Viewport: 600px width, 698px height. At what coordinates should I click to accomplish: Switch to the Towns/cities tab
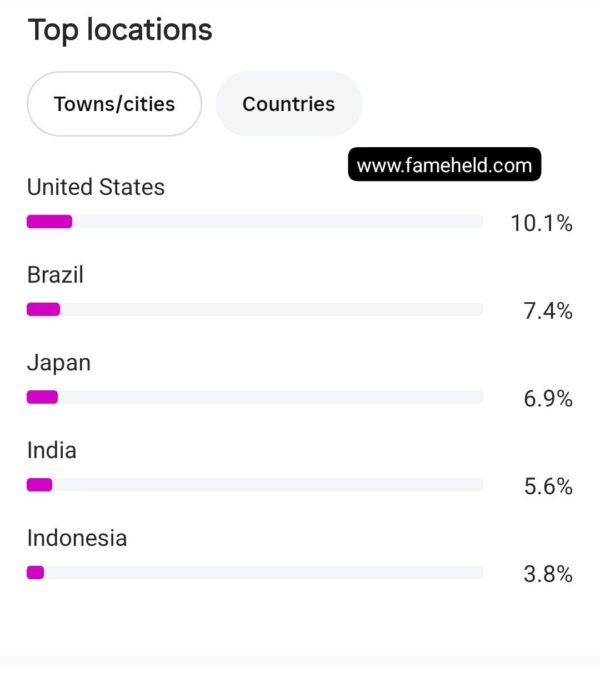pyautogui.click(x=114, y=104)
